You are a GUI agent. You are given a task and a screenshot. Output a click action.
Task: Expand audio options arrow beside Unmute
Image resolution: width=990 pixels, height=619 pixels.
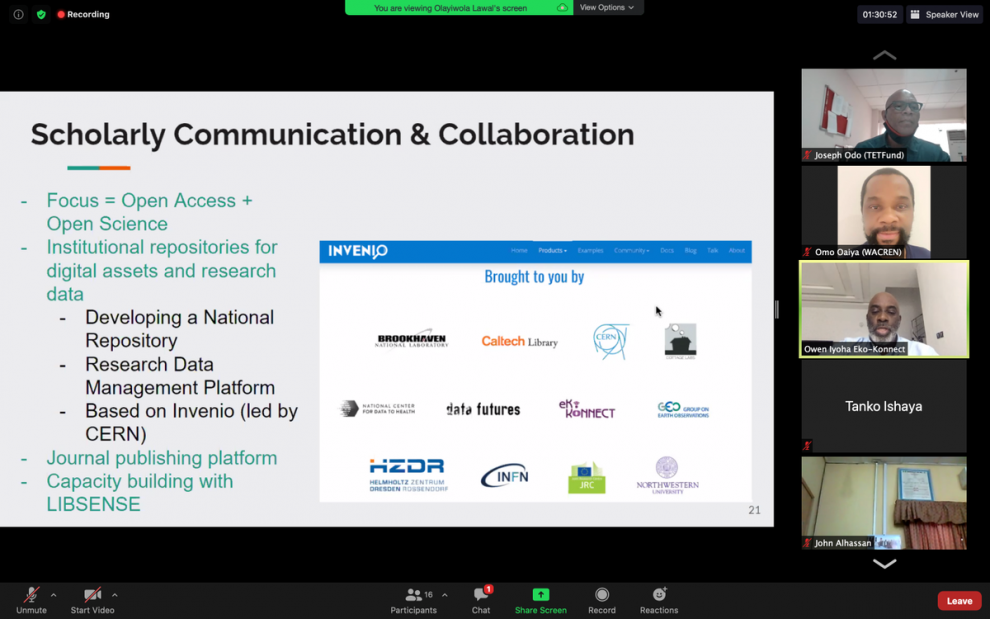click(x=54, y=595)
